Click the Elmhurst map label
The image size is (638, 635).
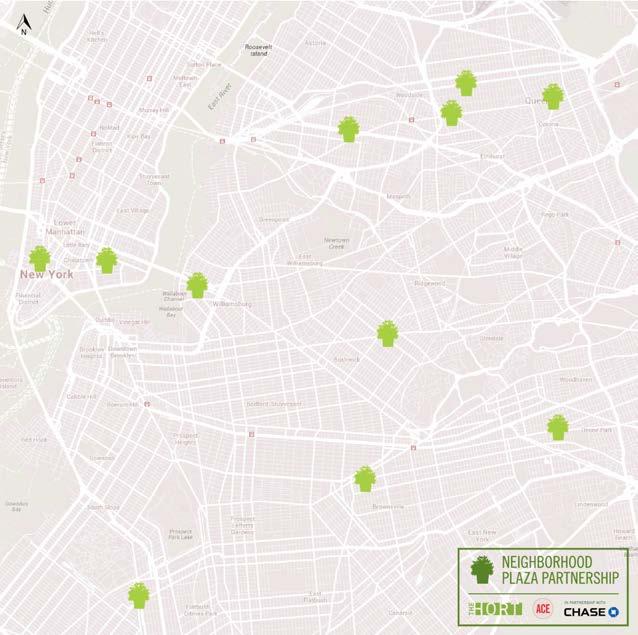(x=492, y=156)
